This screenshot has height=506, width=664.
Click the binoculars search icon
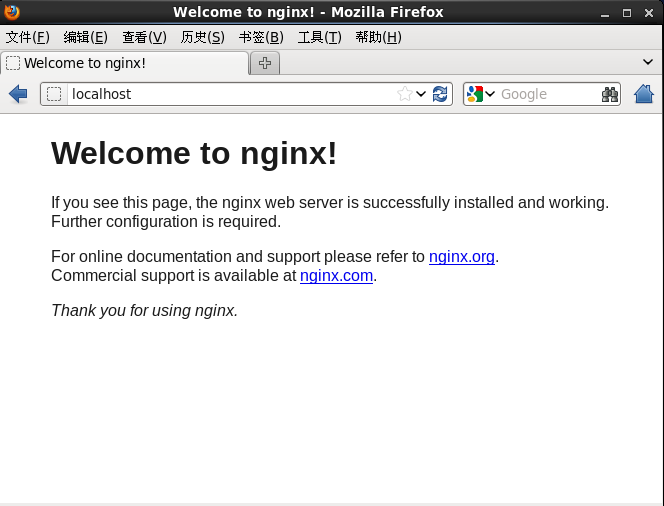pos(610,94)
